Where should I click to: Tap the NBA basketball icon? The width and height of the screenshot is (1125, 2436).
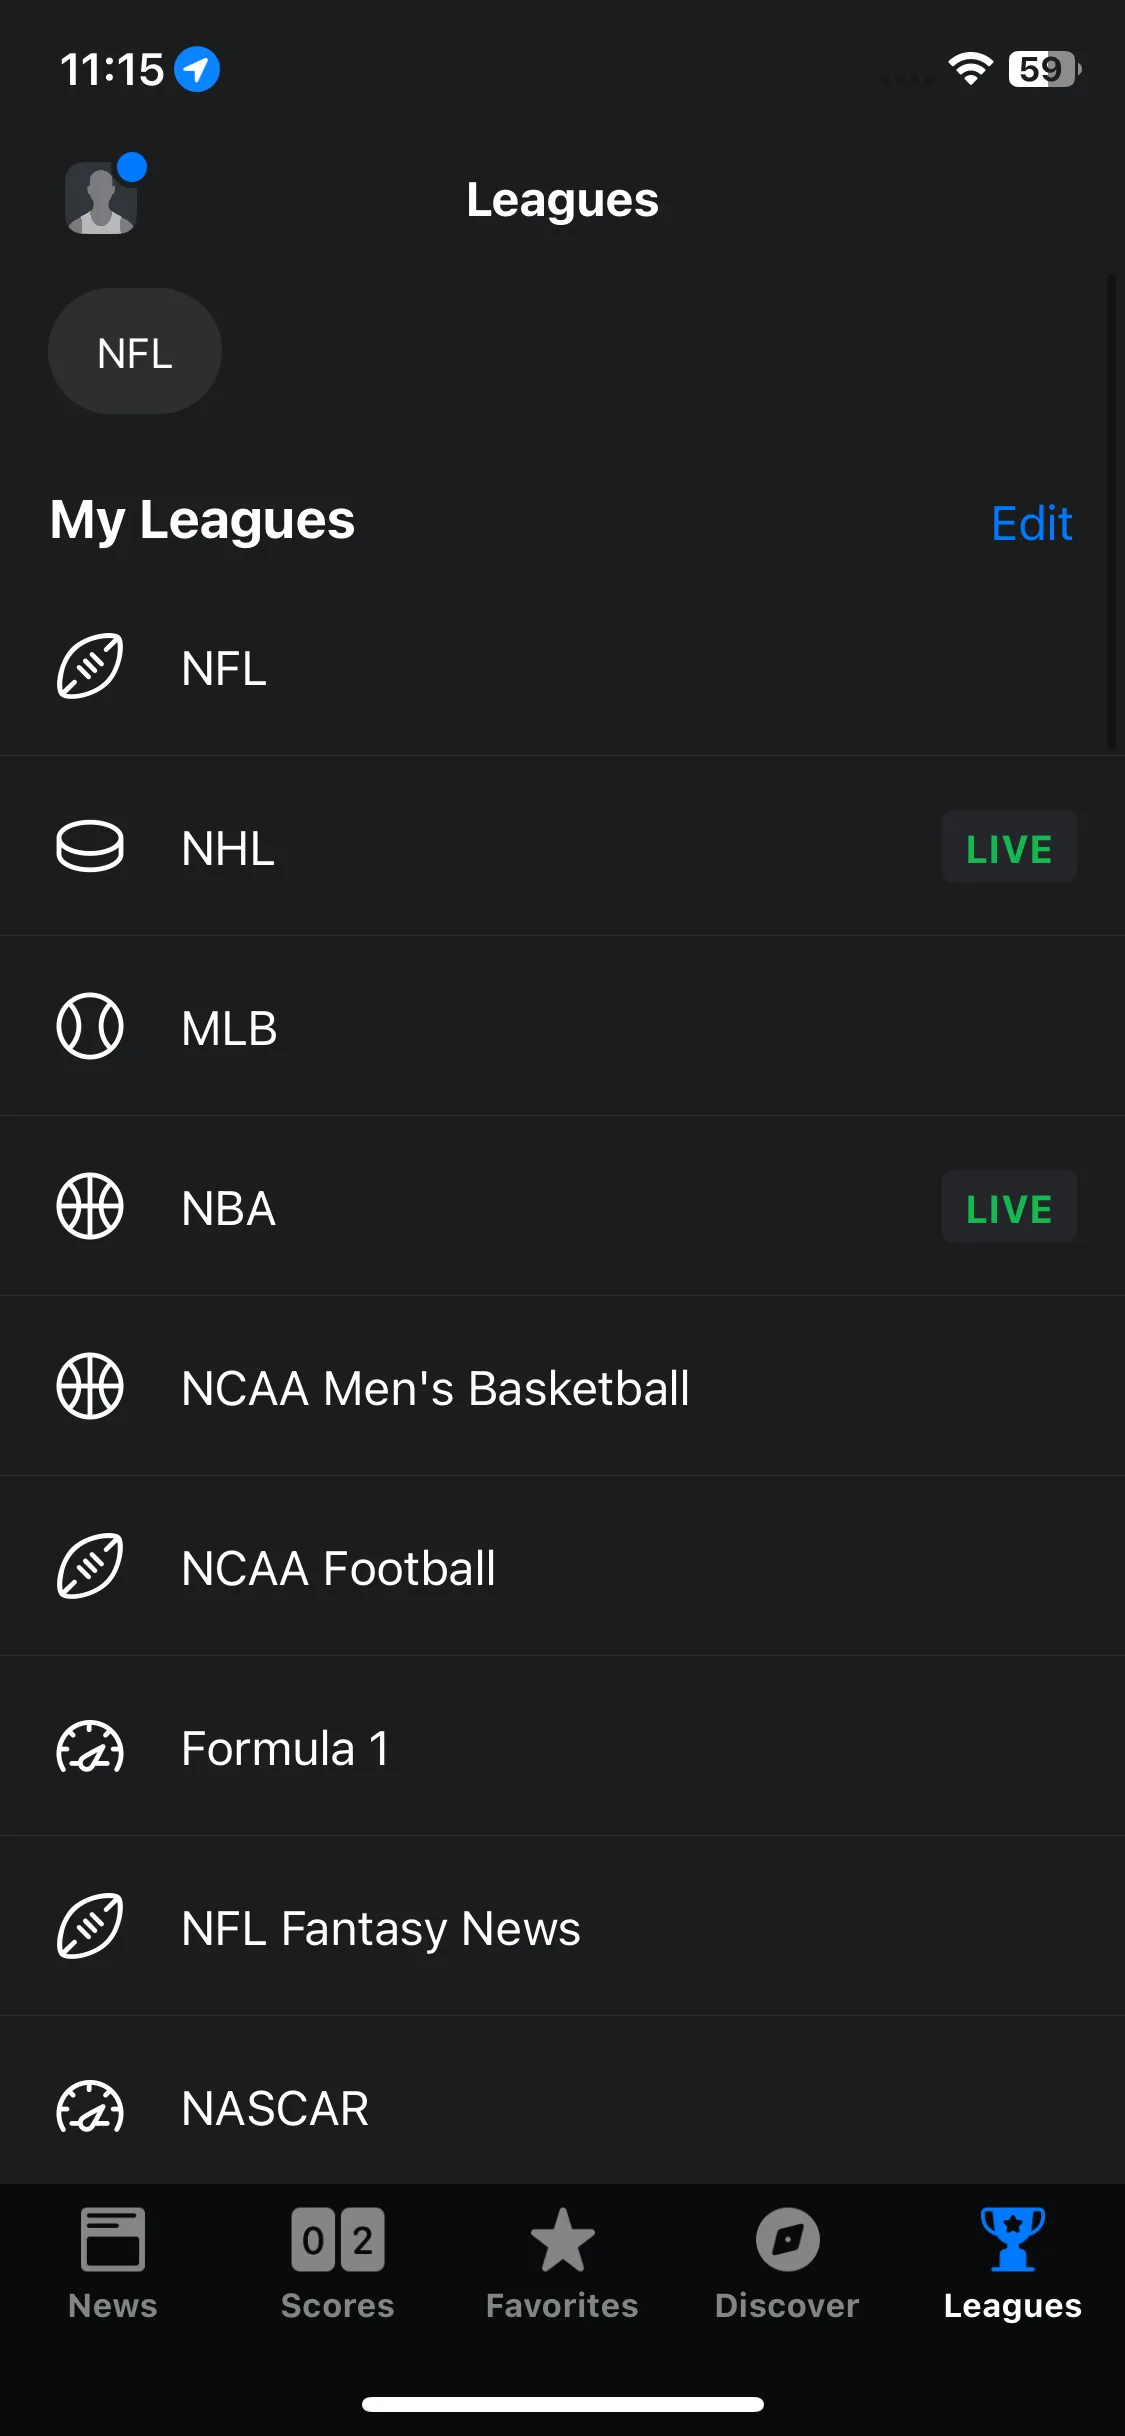coord(90,1206)
